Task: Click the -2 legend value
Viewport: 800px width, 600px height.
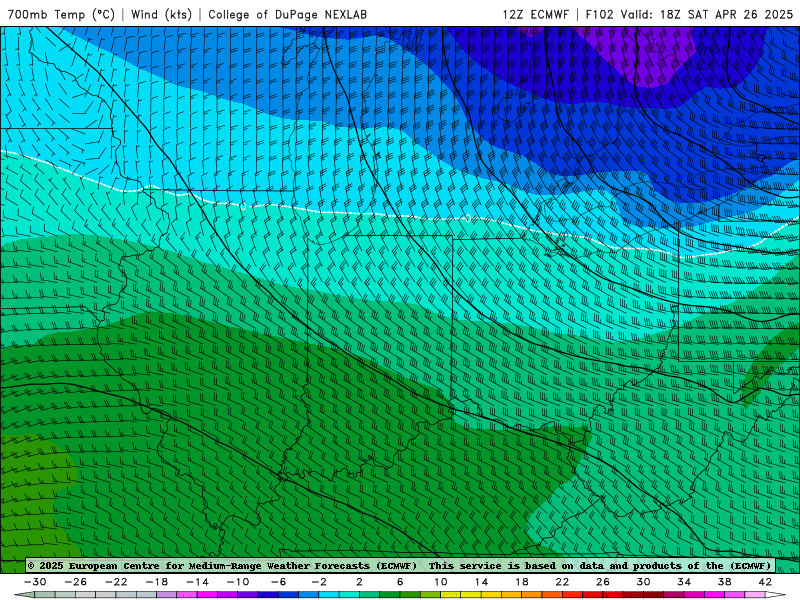Action: click(x=319, y=582)
